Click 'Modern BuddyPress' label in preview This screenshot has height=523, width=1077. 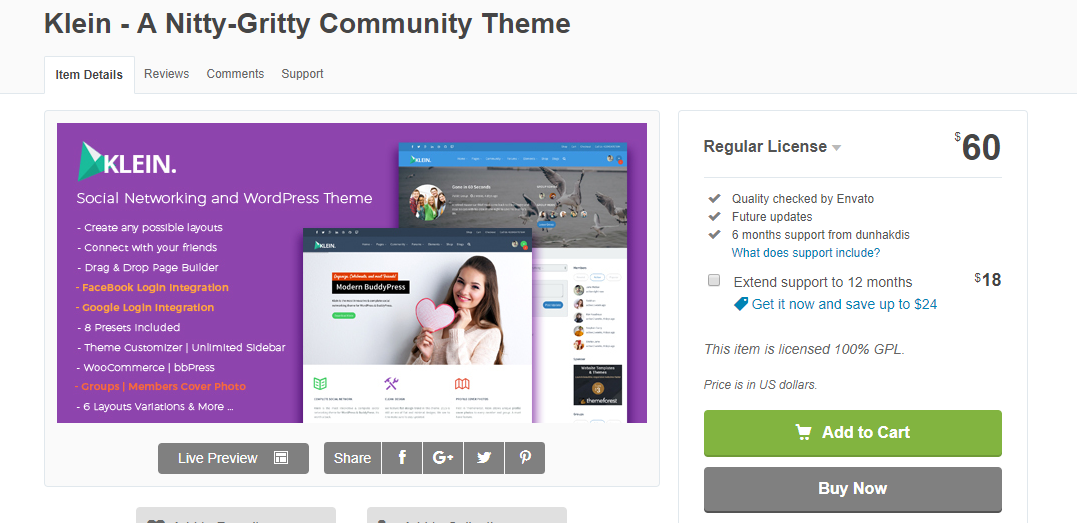pos(370,287)
